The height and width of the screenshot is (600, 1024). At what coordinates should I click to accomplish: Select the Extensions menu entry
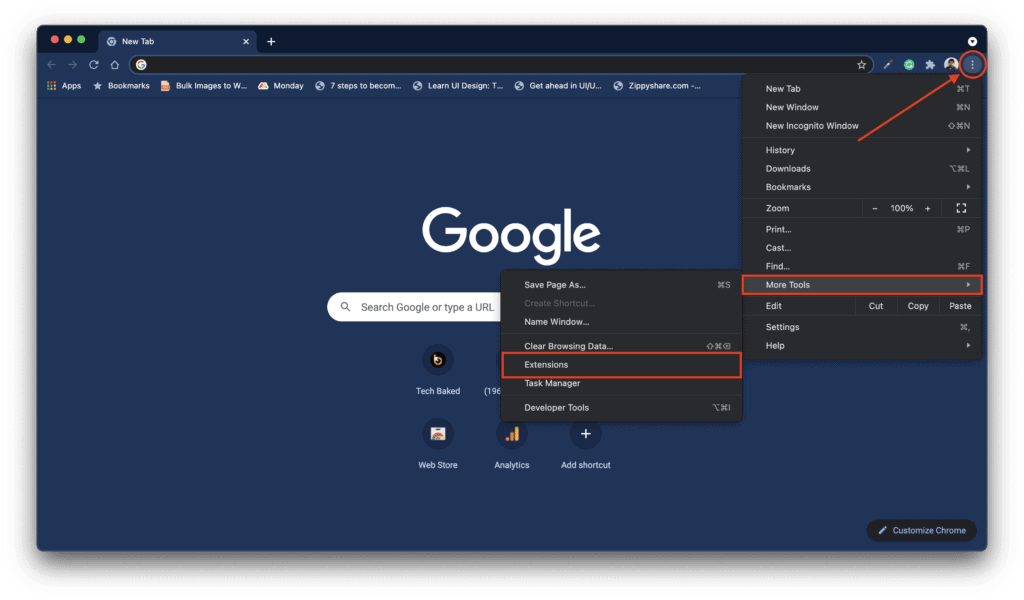coord(546,364)
